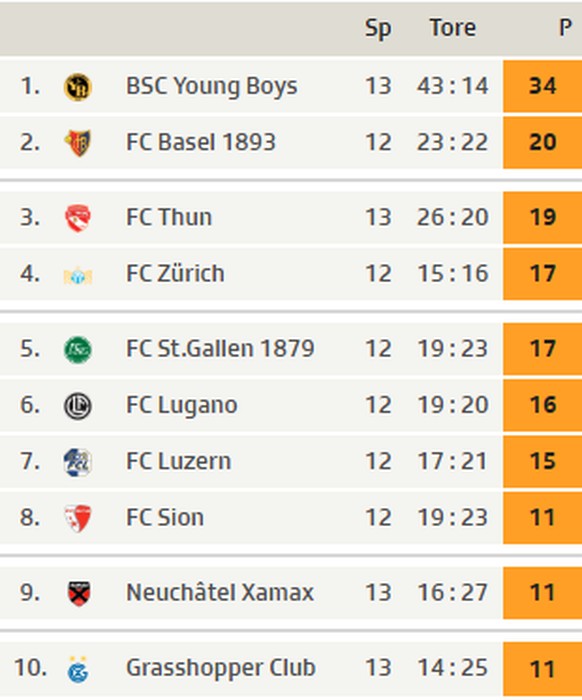The width and height of the screenshot is (582, 700).
Task: Click the P points column header
Action: coord(565,28)
